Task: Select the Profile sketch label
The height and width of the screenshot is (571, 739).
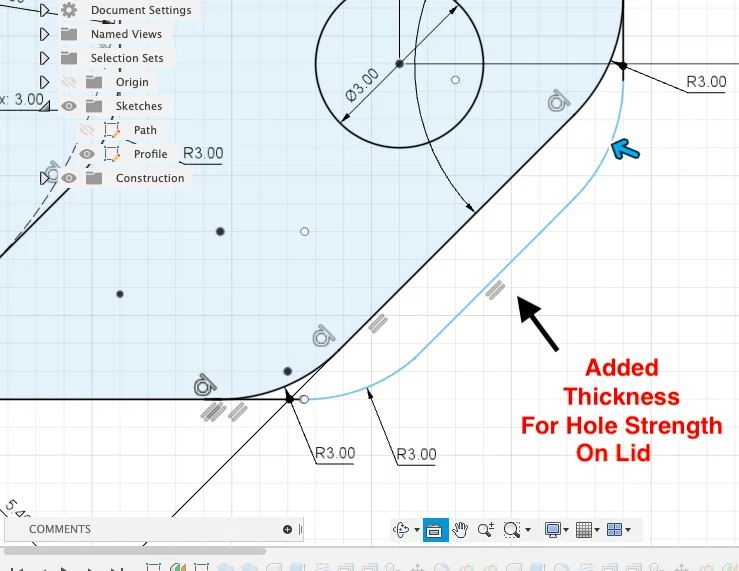Action: coord(150,154)
